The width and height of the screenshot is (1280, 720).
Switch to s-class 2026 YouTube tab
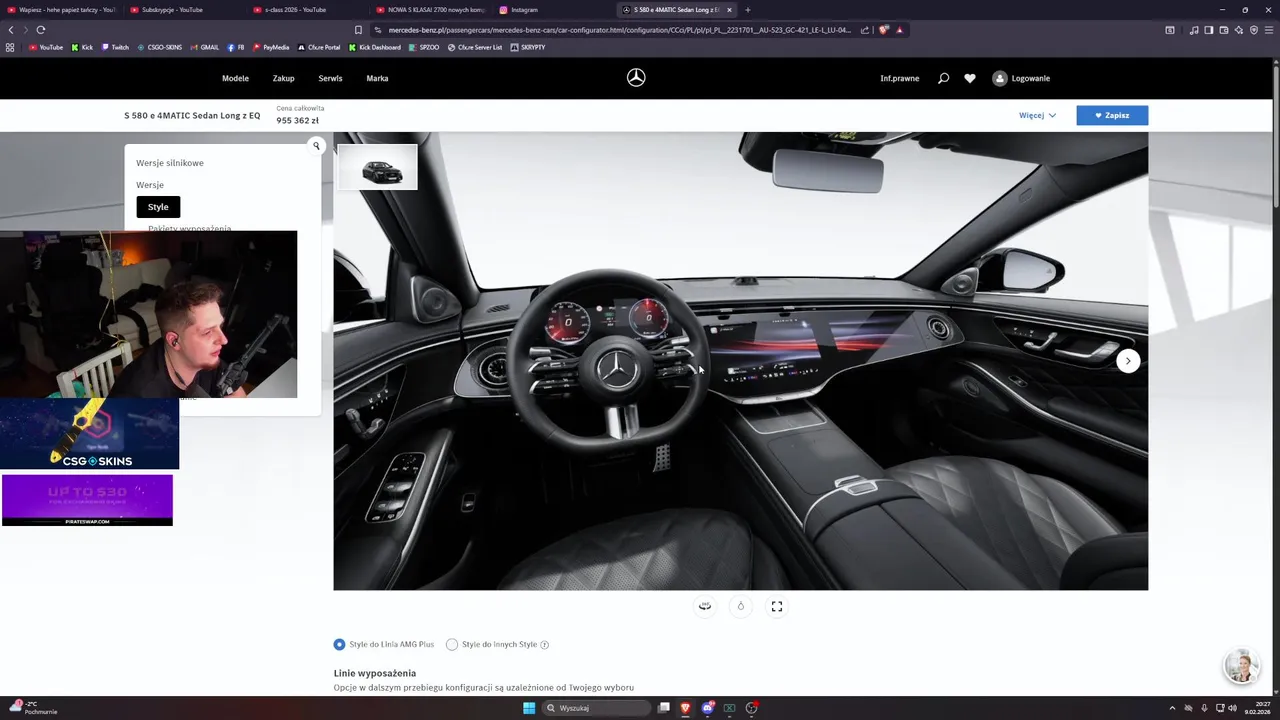click(x=307, y=10)
